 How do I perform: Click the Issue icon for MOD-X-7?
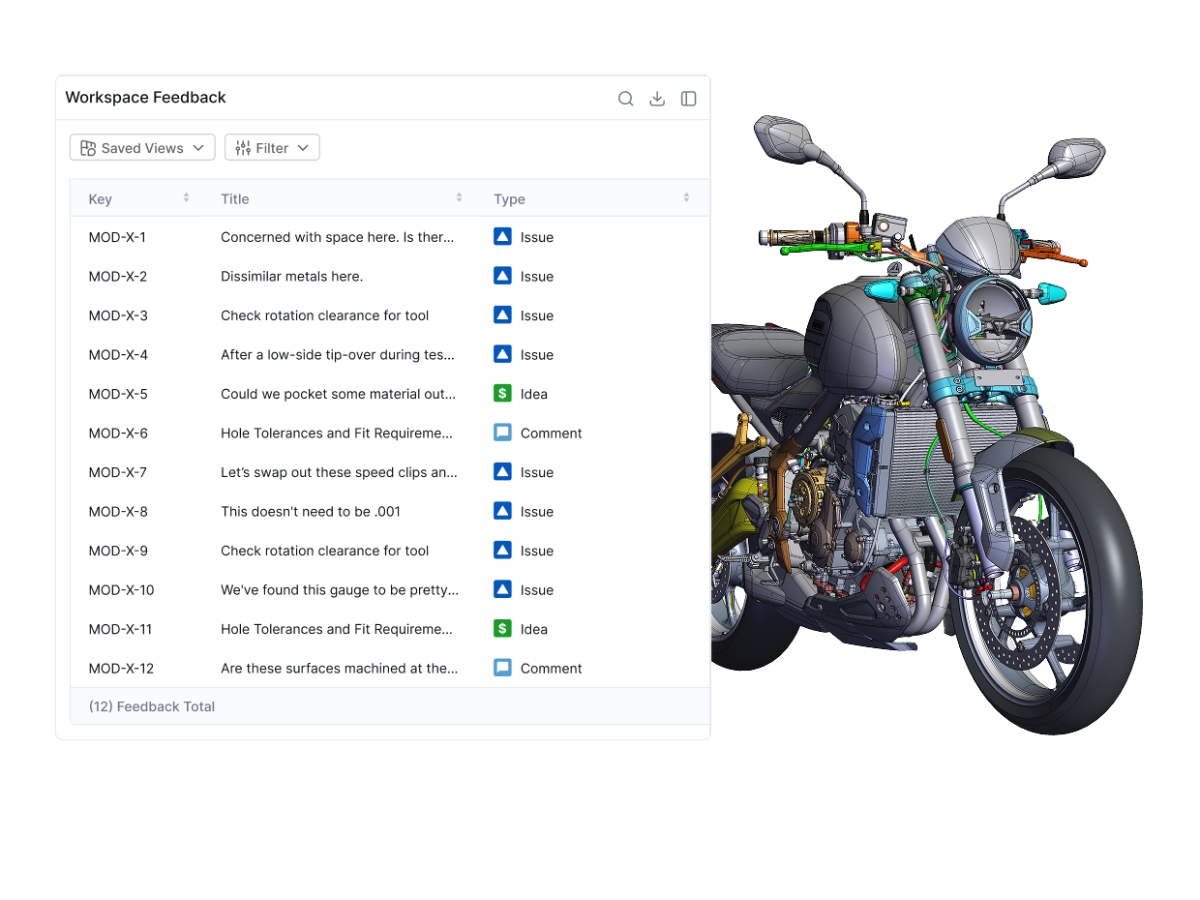(x=503, y=472)
